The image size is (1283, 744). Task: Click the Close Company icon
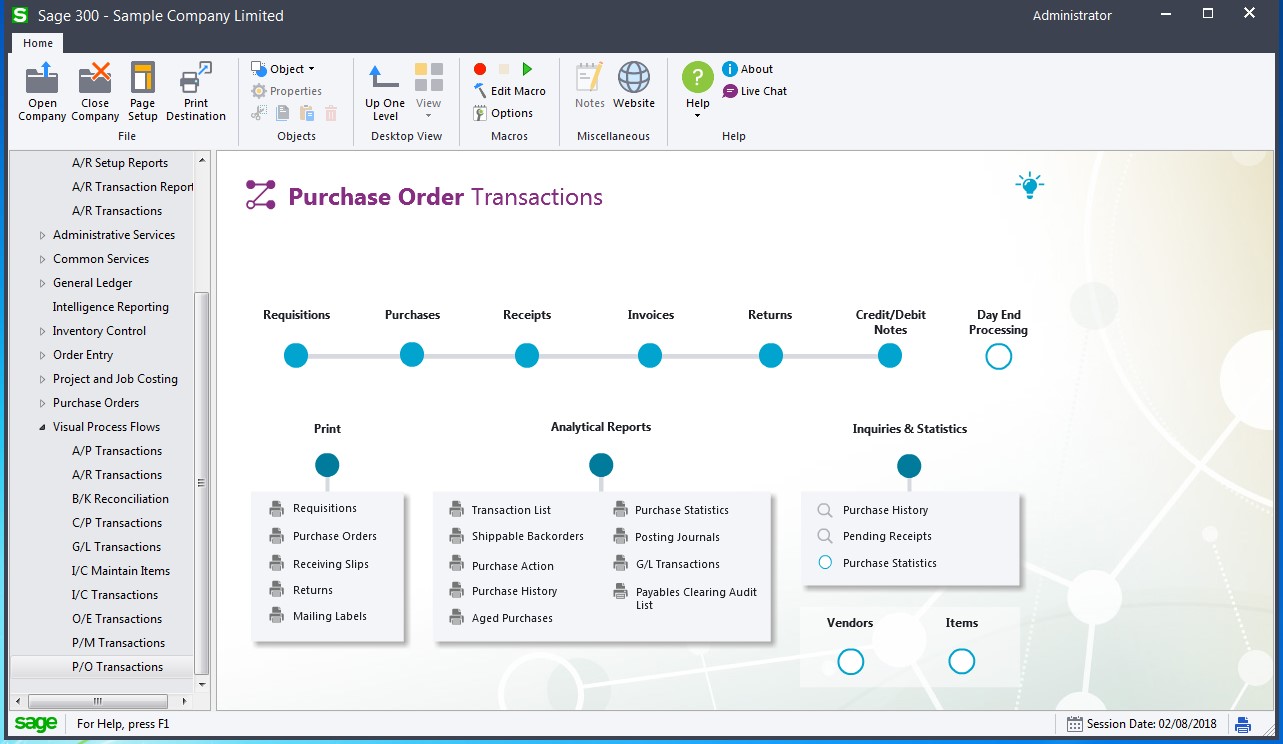(95, 80)
